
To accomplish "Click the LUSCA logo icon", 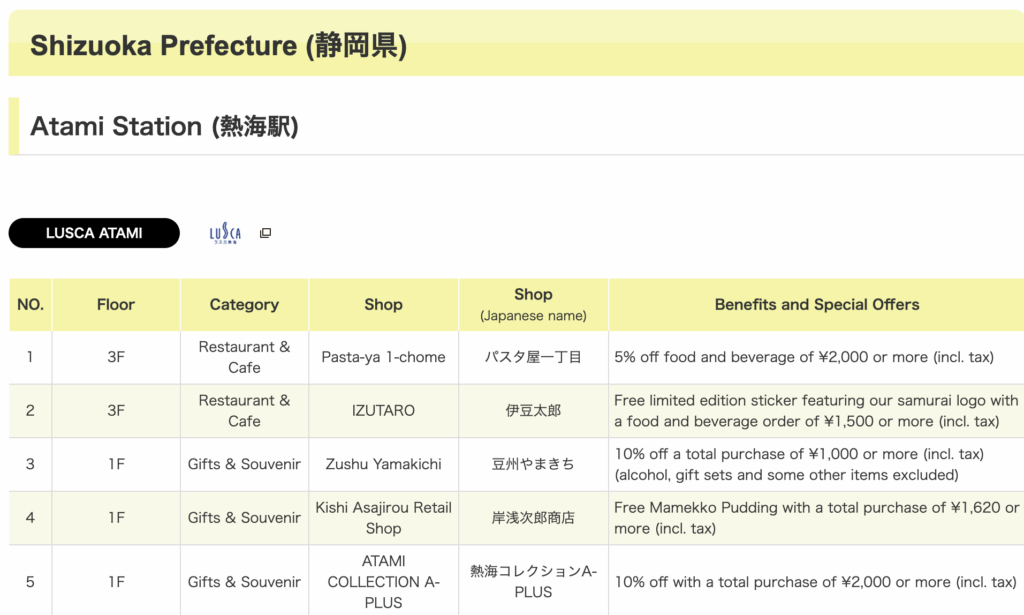I will point(225,233).
